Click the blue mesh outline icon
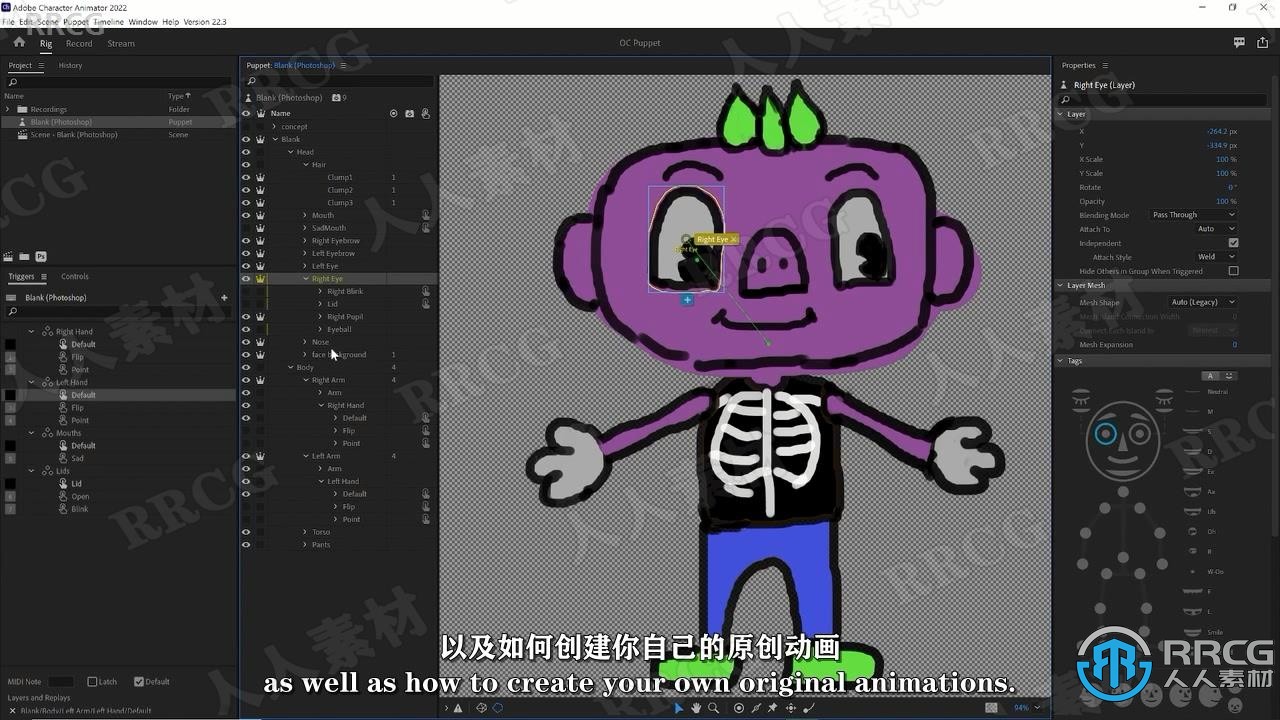 (498, 708)
